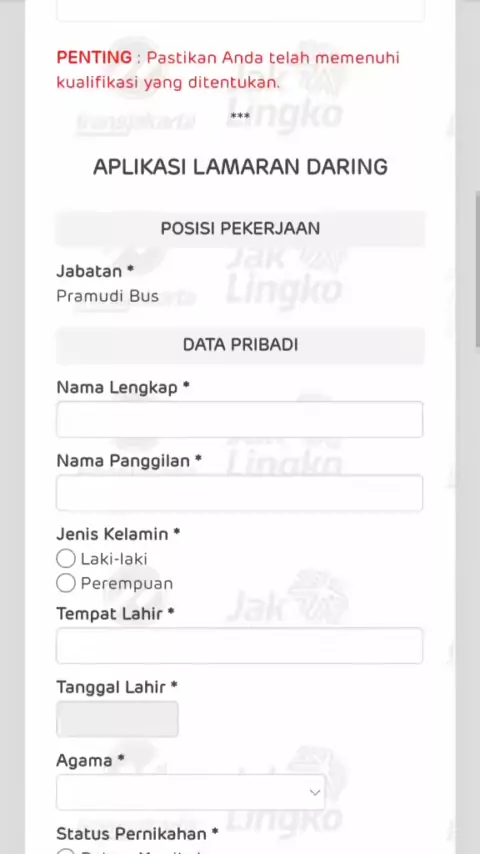Select the Laki-laki radio button
This screenshot has width=480, height=854.
point(66,558)
